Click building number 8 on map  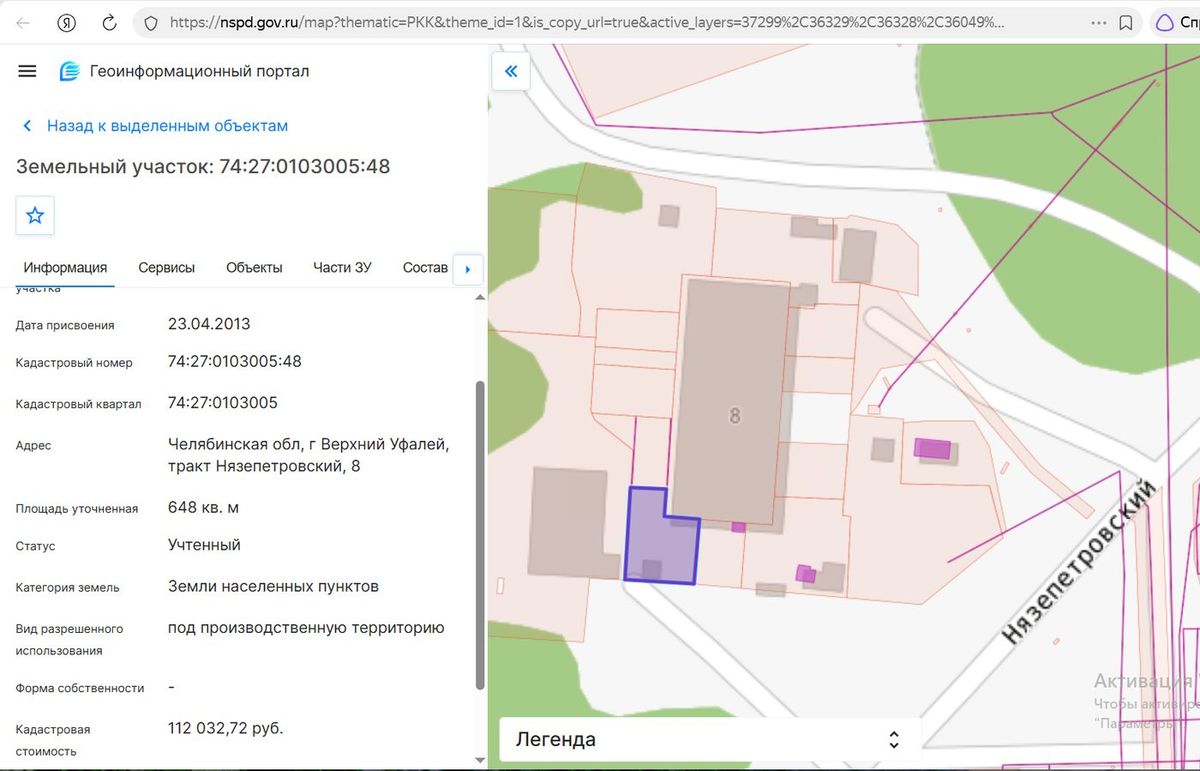click(735, 415)
